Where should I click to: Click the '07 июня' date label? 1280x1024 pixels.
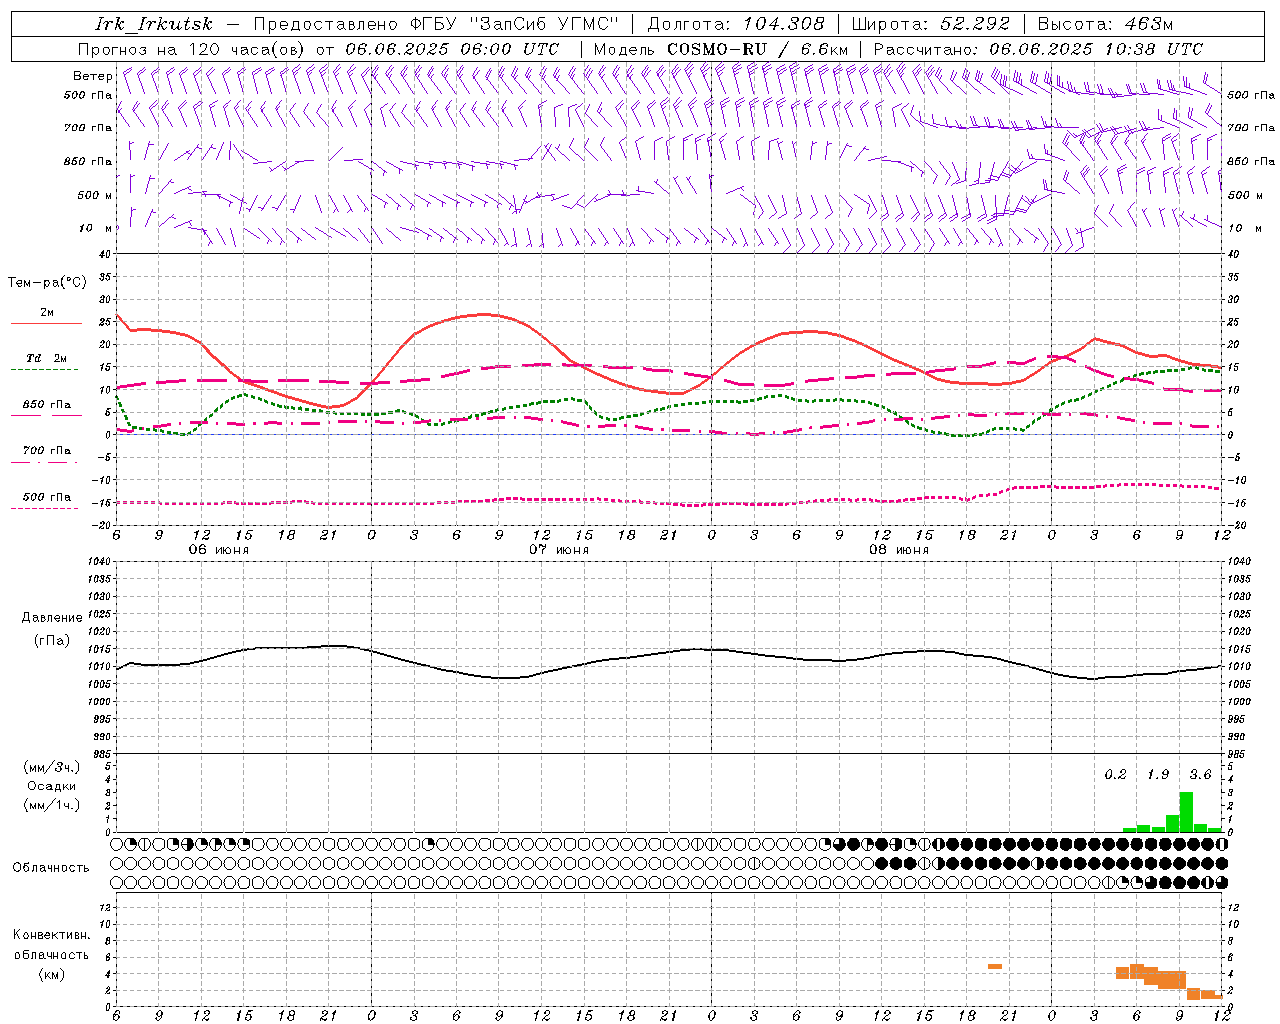click(559, 550)
